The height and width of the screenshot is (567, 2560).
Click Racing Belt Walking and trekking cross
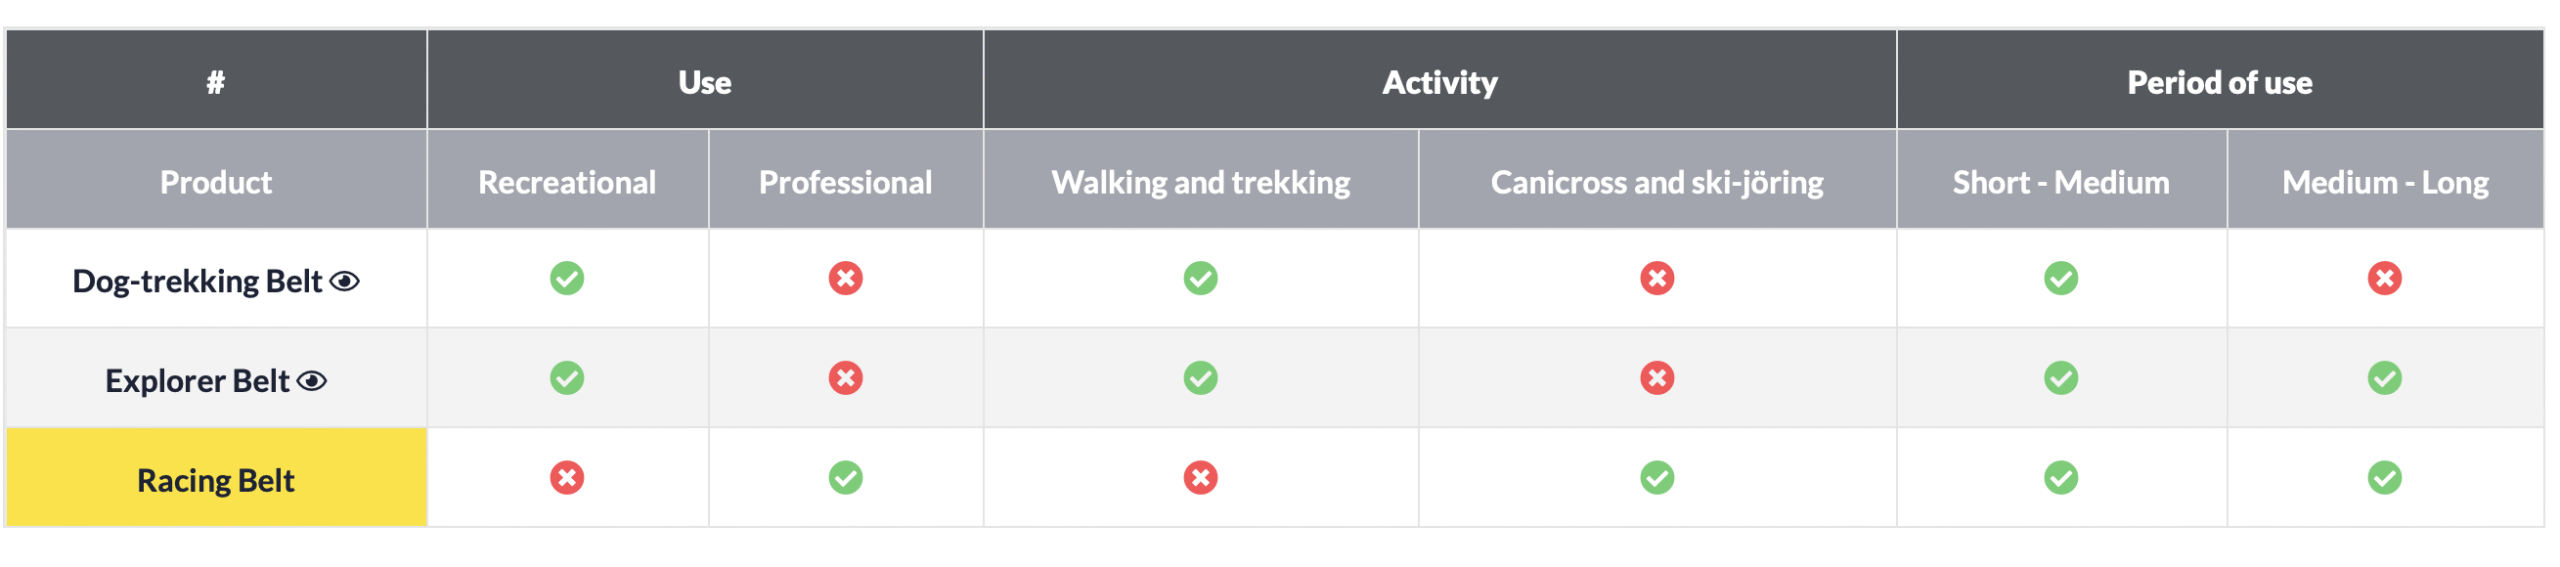click(x=1200, y=478)
